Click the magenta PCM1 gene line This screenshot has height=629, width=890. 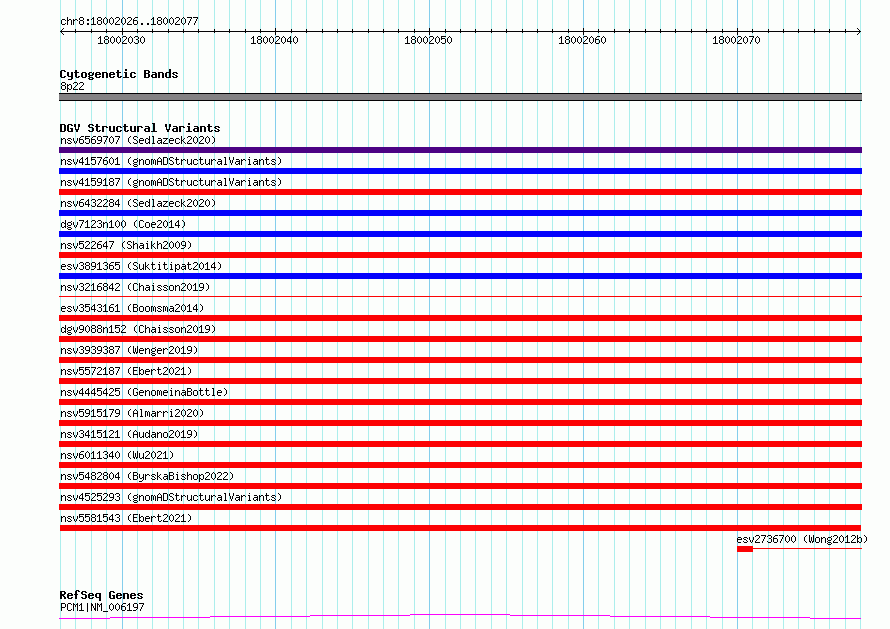pos(460,617)
